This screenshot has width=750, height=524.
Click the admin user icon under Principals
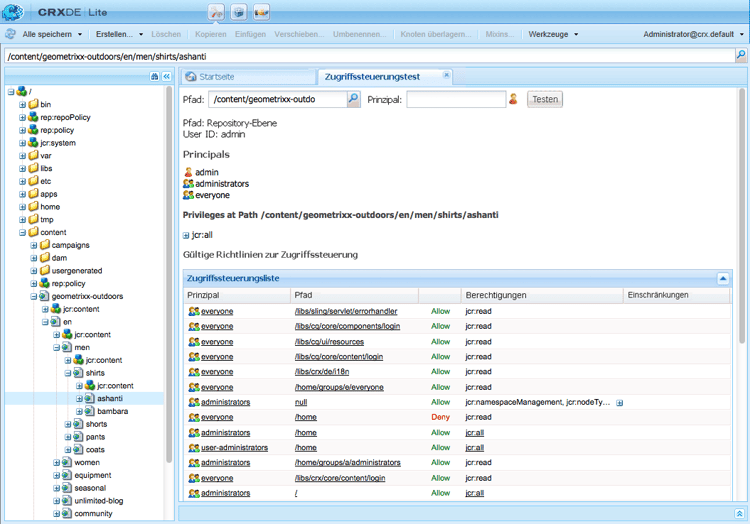pyautogui.click(x=188, y=172)
